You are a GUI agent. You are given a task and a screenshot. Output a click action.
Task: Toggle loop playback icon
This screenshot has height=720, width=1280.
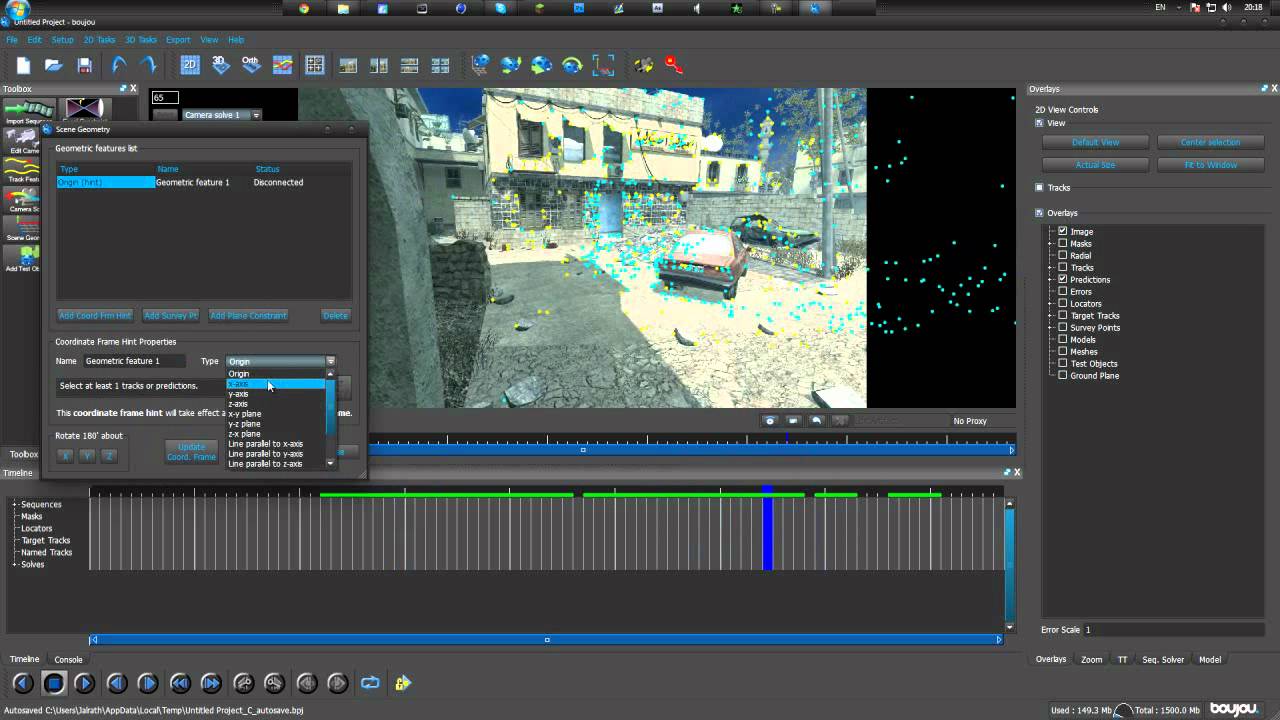click(x=370, y=684)
